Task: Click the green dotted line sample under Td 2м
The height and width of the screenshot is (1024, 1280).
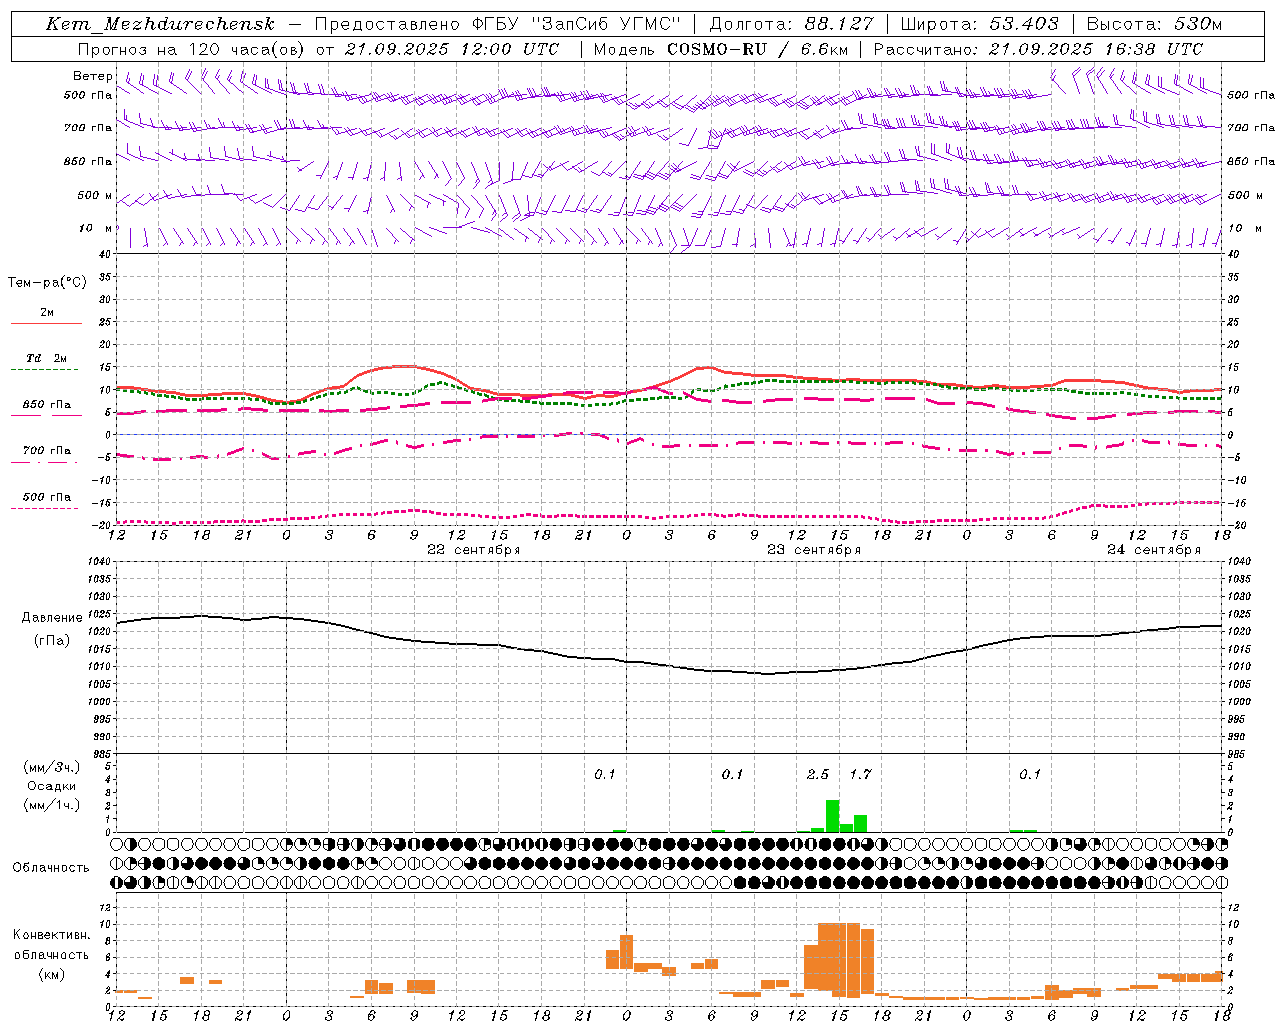Action: click(45, 369)
